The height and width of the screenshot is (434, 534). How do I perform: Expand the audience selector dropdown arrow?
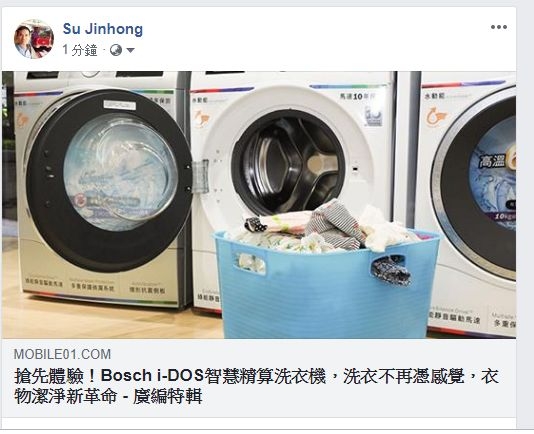(x=130, y=51)
